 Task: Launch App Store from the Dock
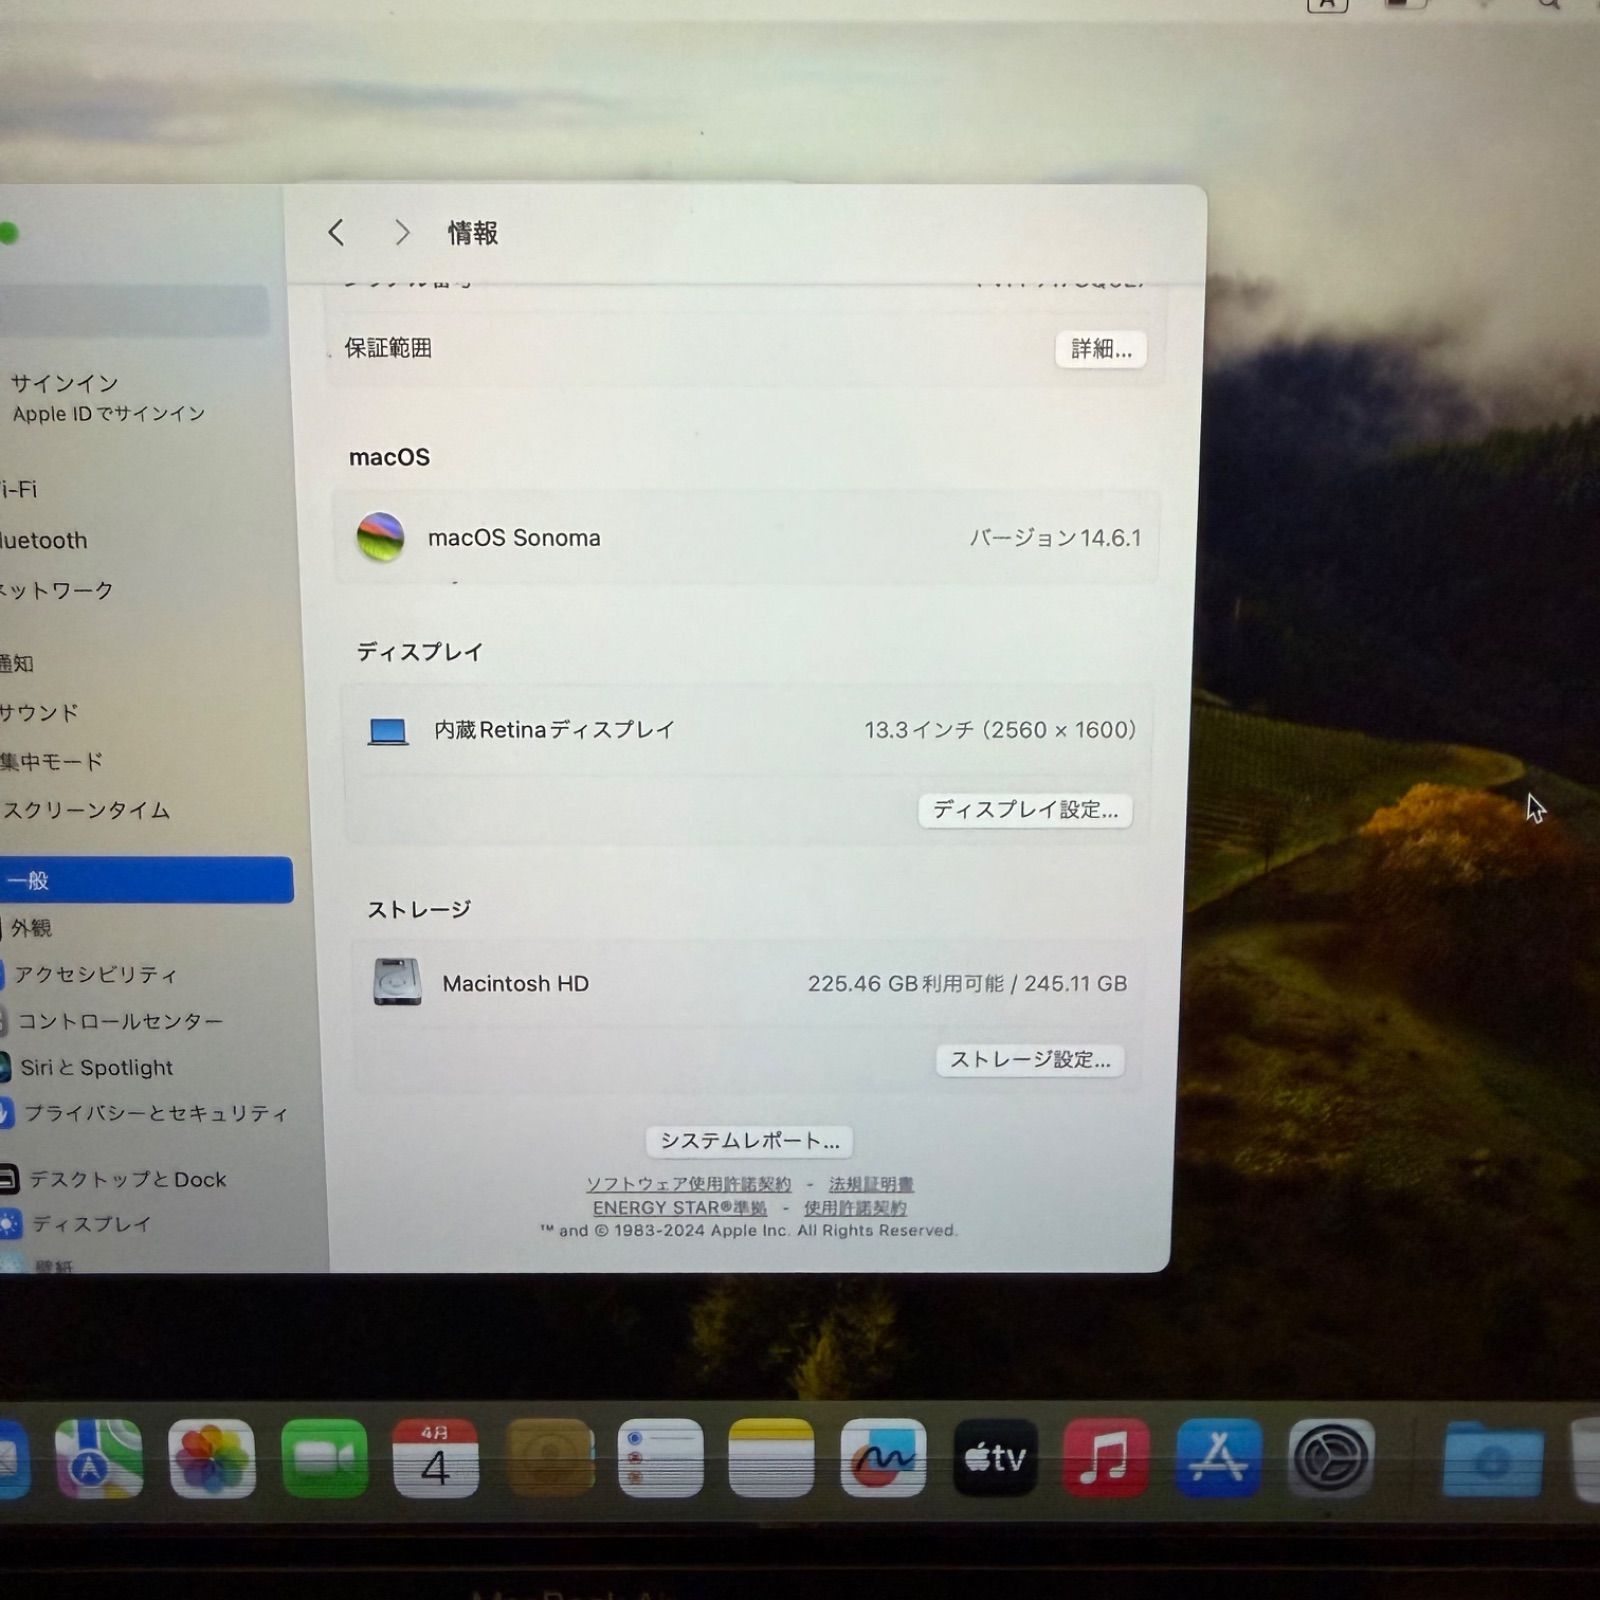(1217, 1458)
